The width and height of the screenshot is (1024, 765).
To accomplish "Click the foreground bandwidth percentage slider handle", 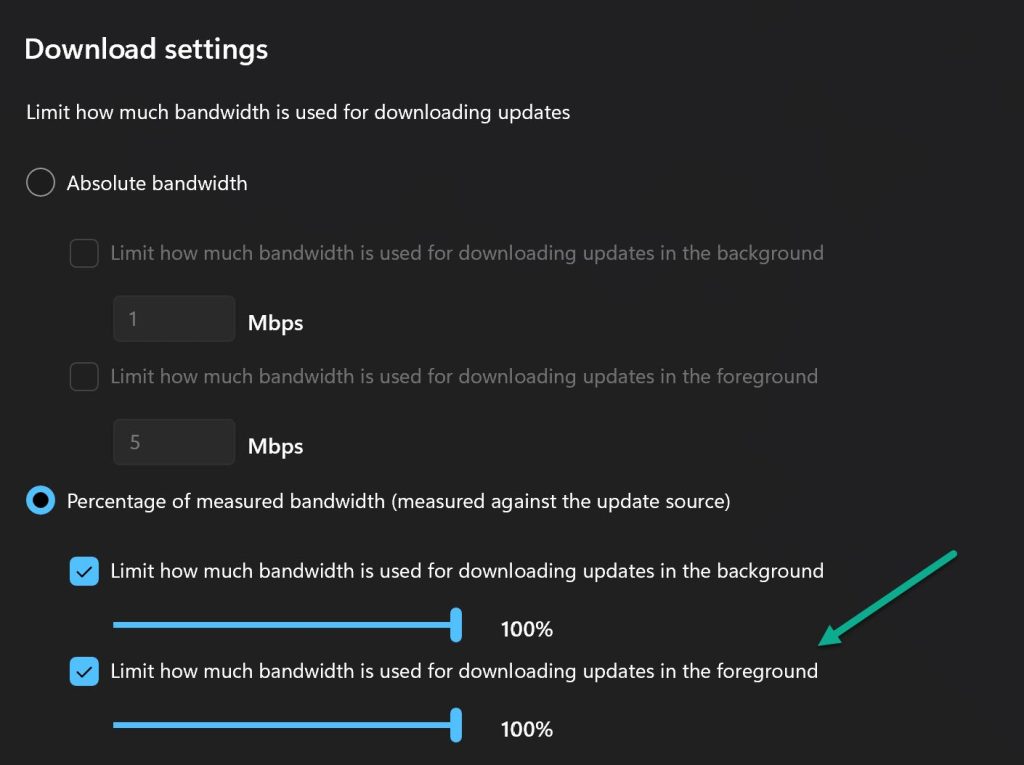I will click(x=456, y=724).
